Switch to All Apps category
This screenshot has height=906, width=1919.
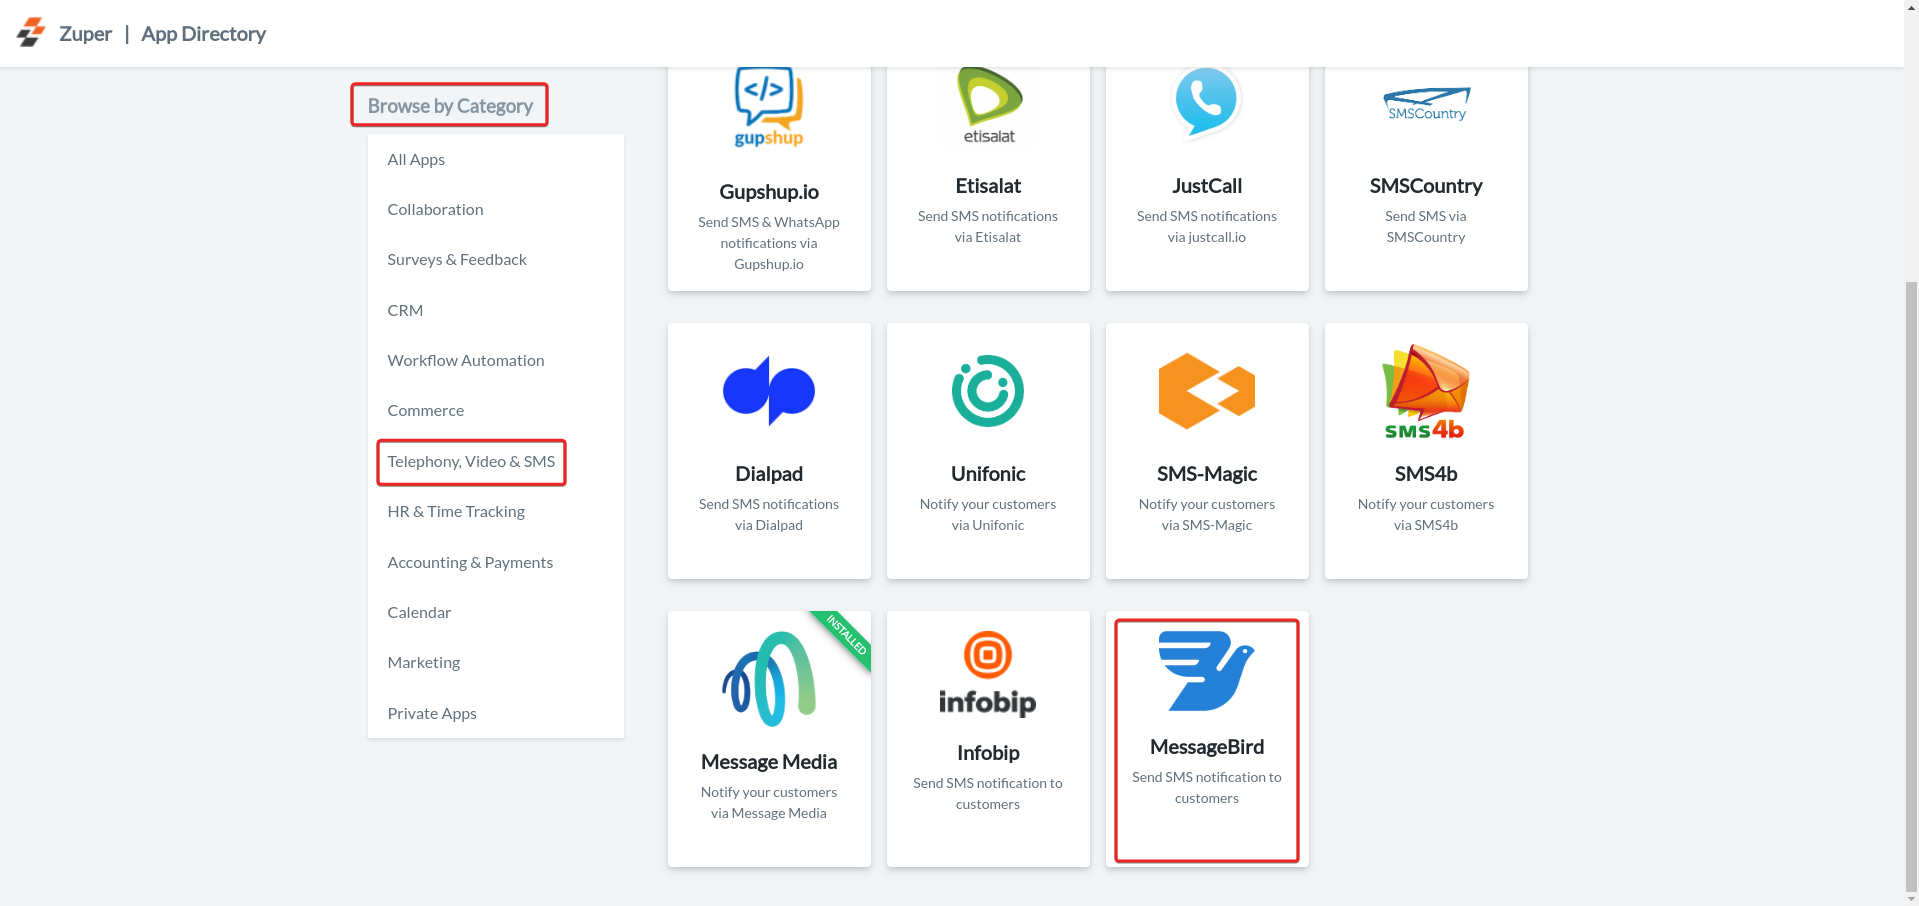(416, 159)
